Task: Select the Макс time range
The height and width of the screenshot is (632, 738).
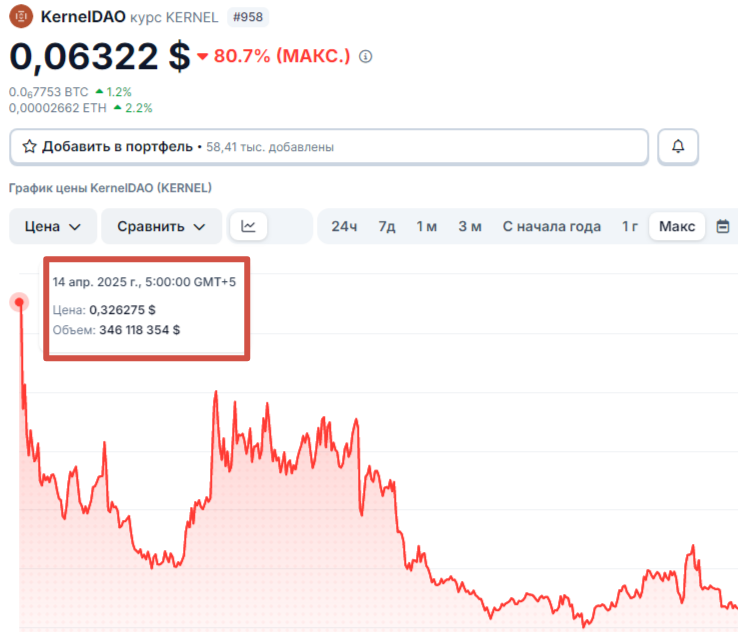Action: 677,226
